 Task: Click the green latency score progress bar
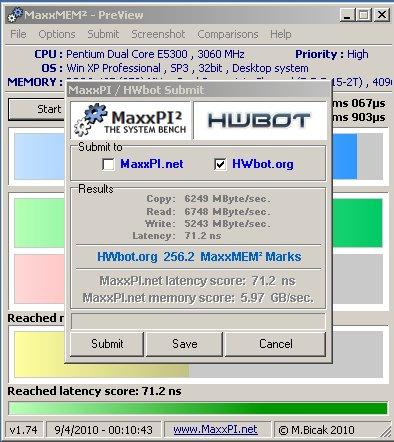point(198,408)
